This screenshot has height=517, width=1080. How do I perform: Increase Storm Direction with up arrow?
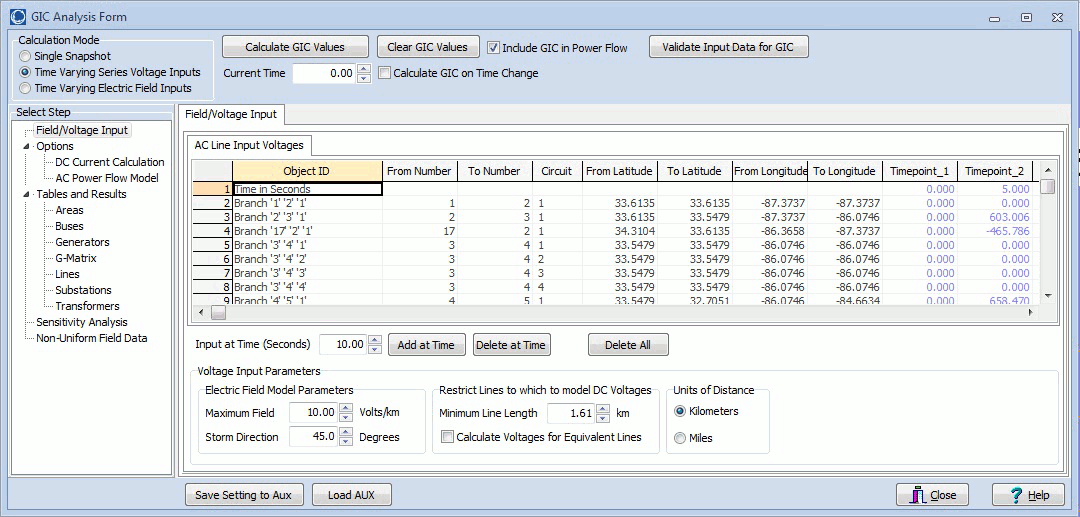pyautogui.click(x=346, y=432)
